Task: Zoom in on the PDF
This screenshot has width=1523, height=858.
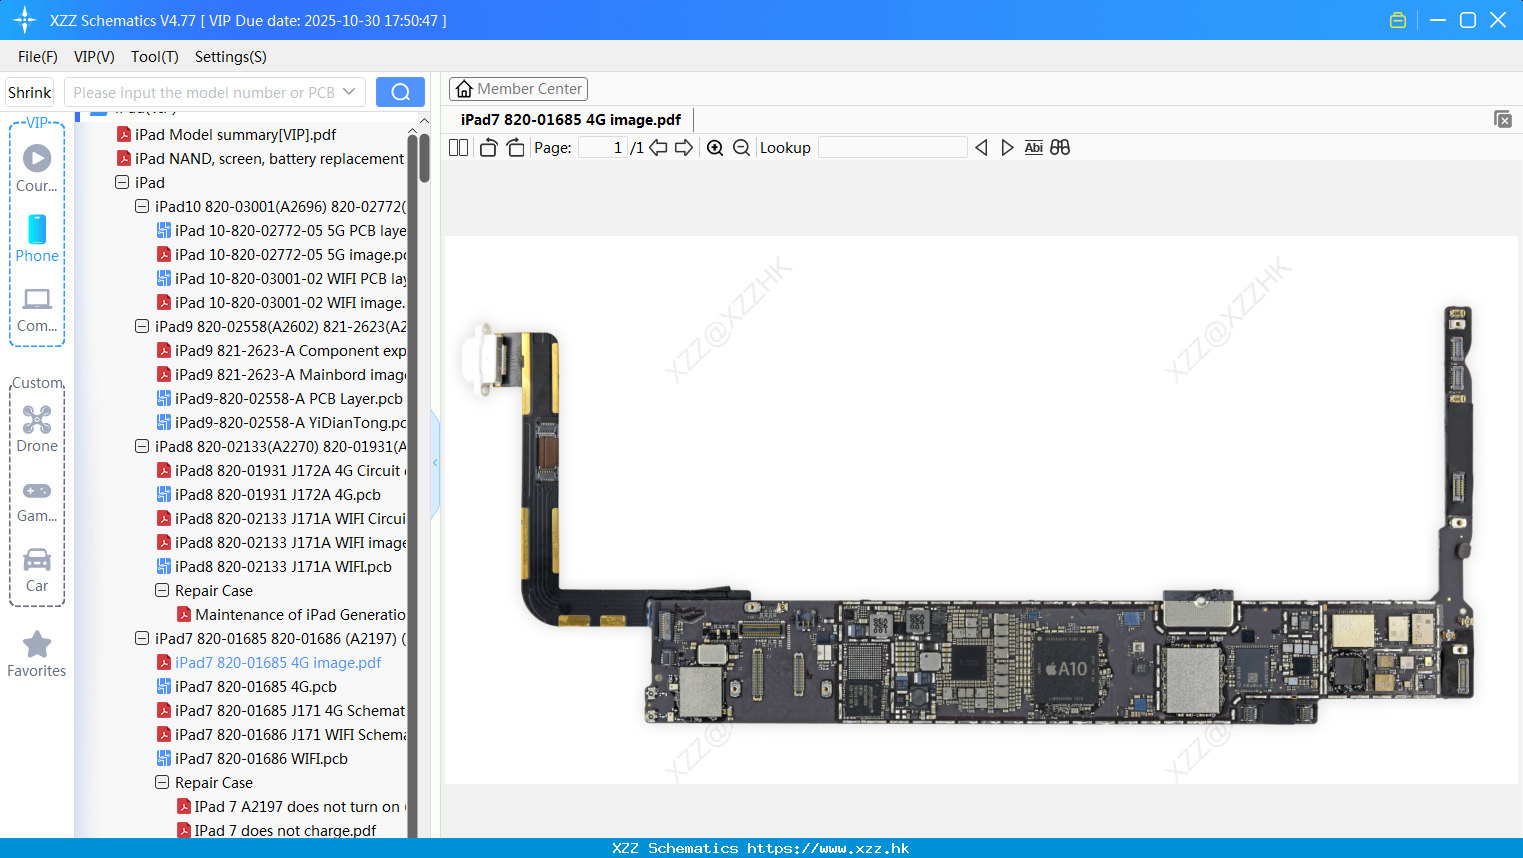Action: pyautogui.click(x=715, y=148)
